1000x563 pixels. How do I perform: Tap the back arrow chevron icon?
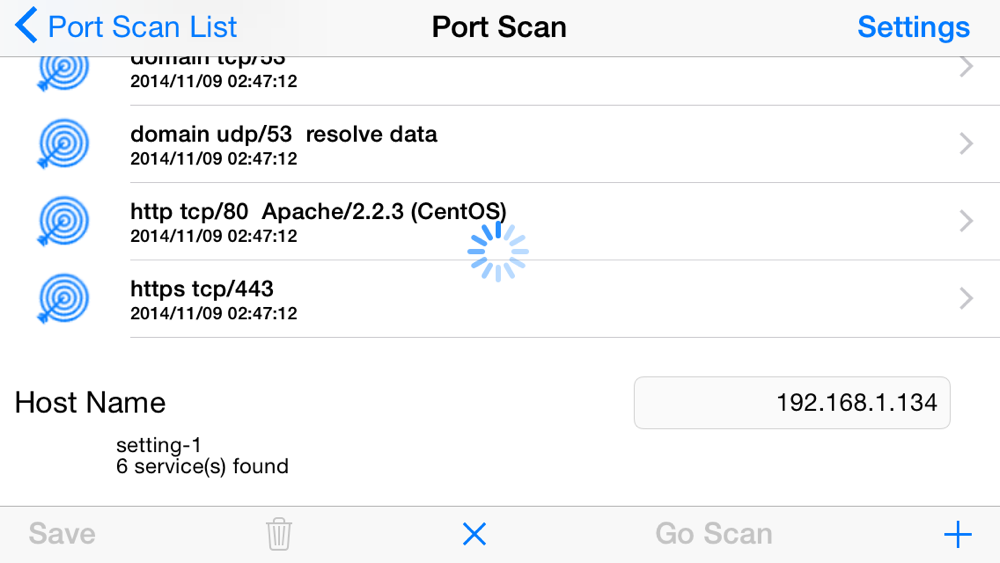[x=27, y=26]
